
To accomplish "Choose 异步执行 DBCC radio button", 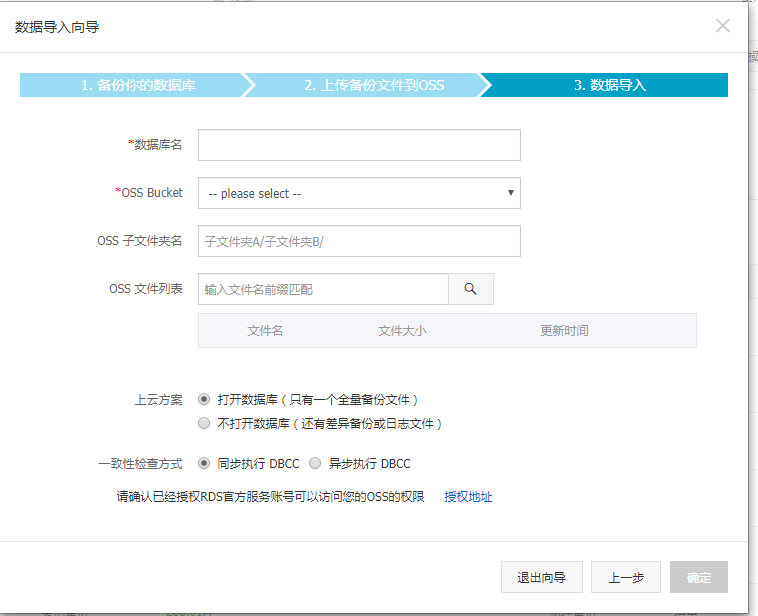I will 315,463.
